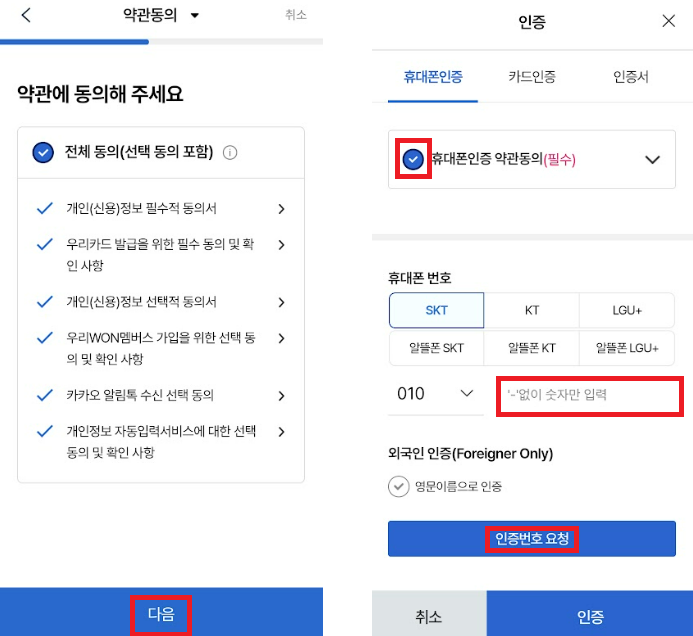
Task: Open chevron for 우리카드 발급을 위한 필수 동의
Action: [282, 244]
